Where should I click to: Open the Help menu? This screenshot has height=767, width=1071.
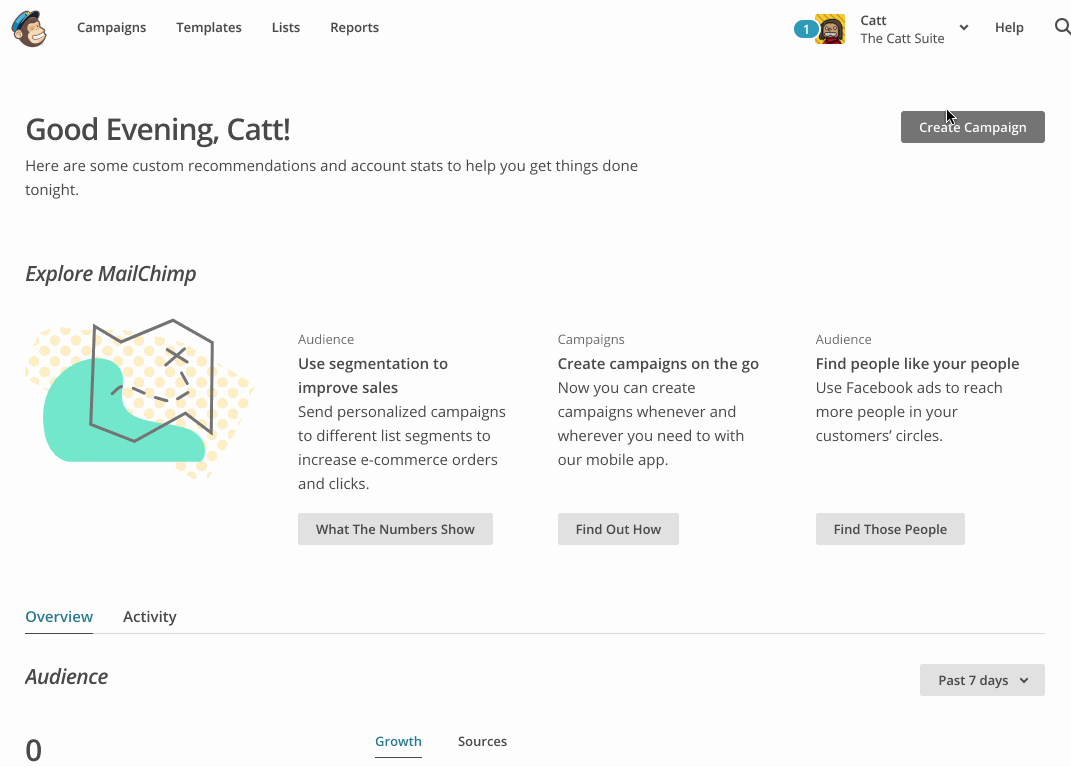(1009, 27)
